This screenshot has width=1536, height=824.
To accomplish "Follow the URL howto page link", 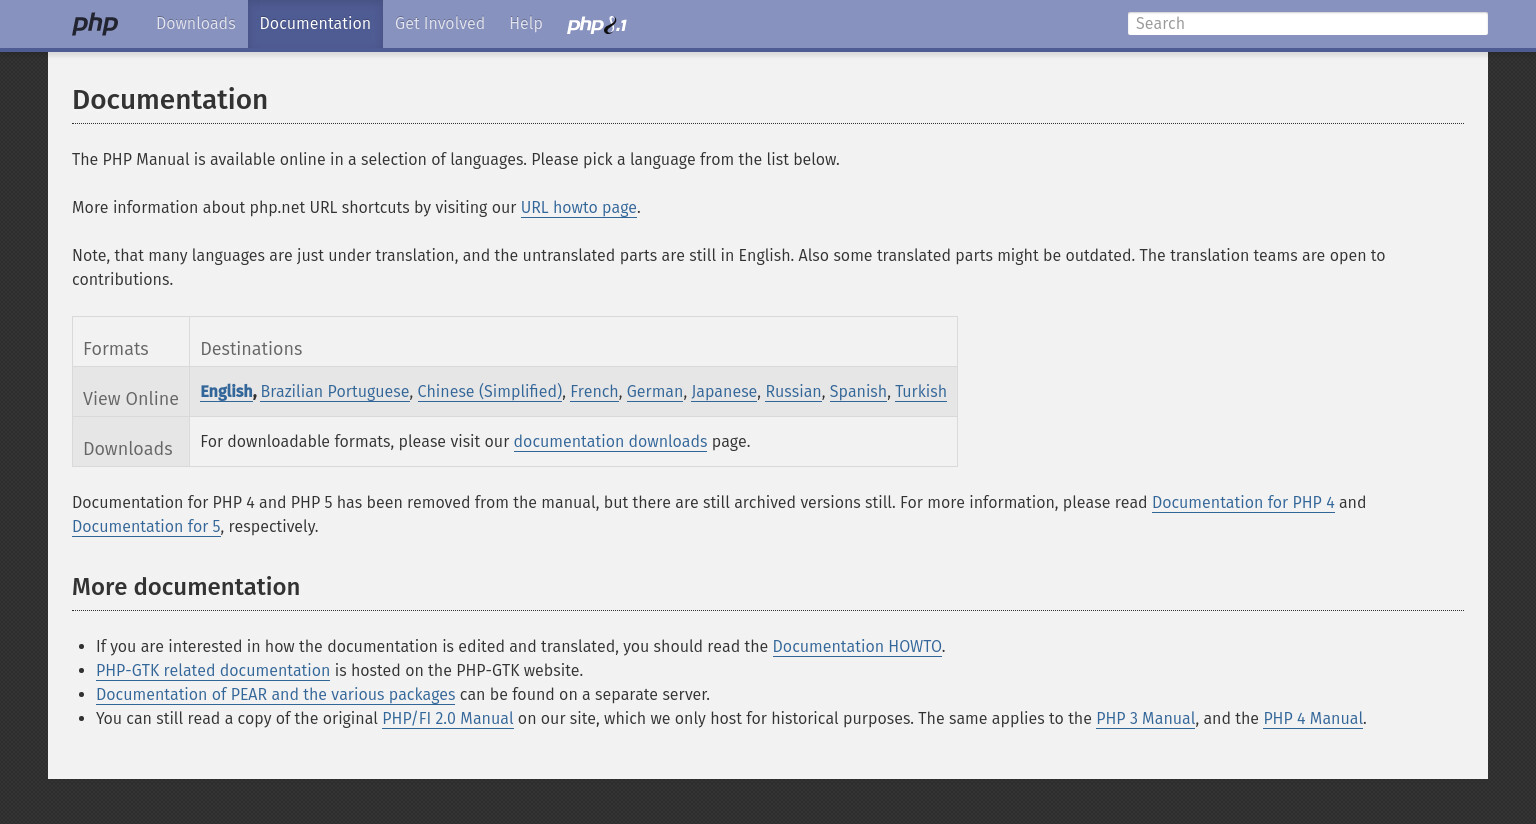I will pyautogui.click(x=579, y=208).
